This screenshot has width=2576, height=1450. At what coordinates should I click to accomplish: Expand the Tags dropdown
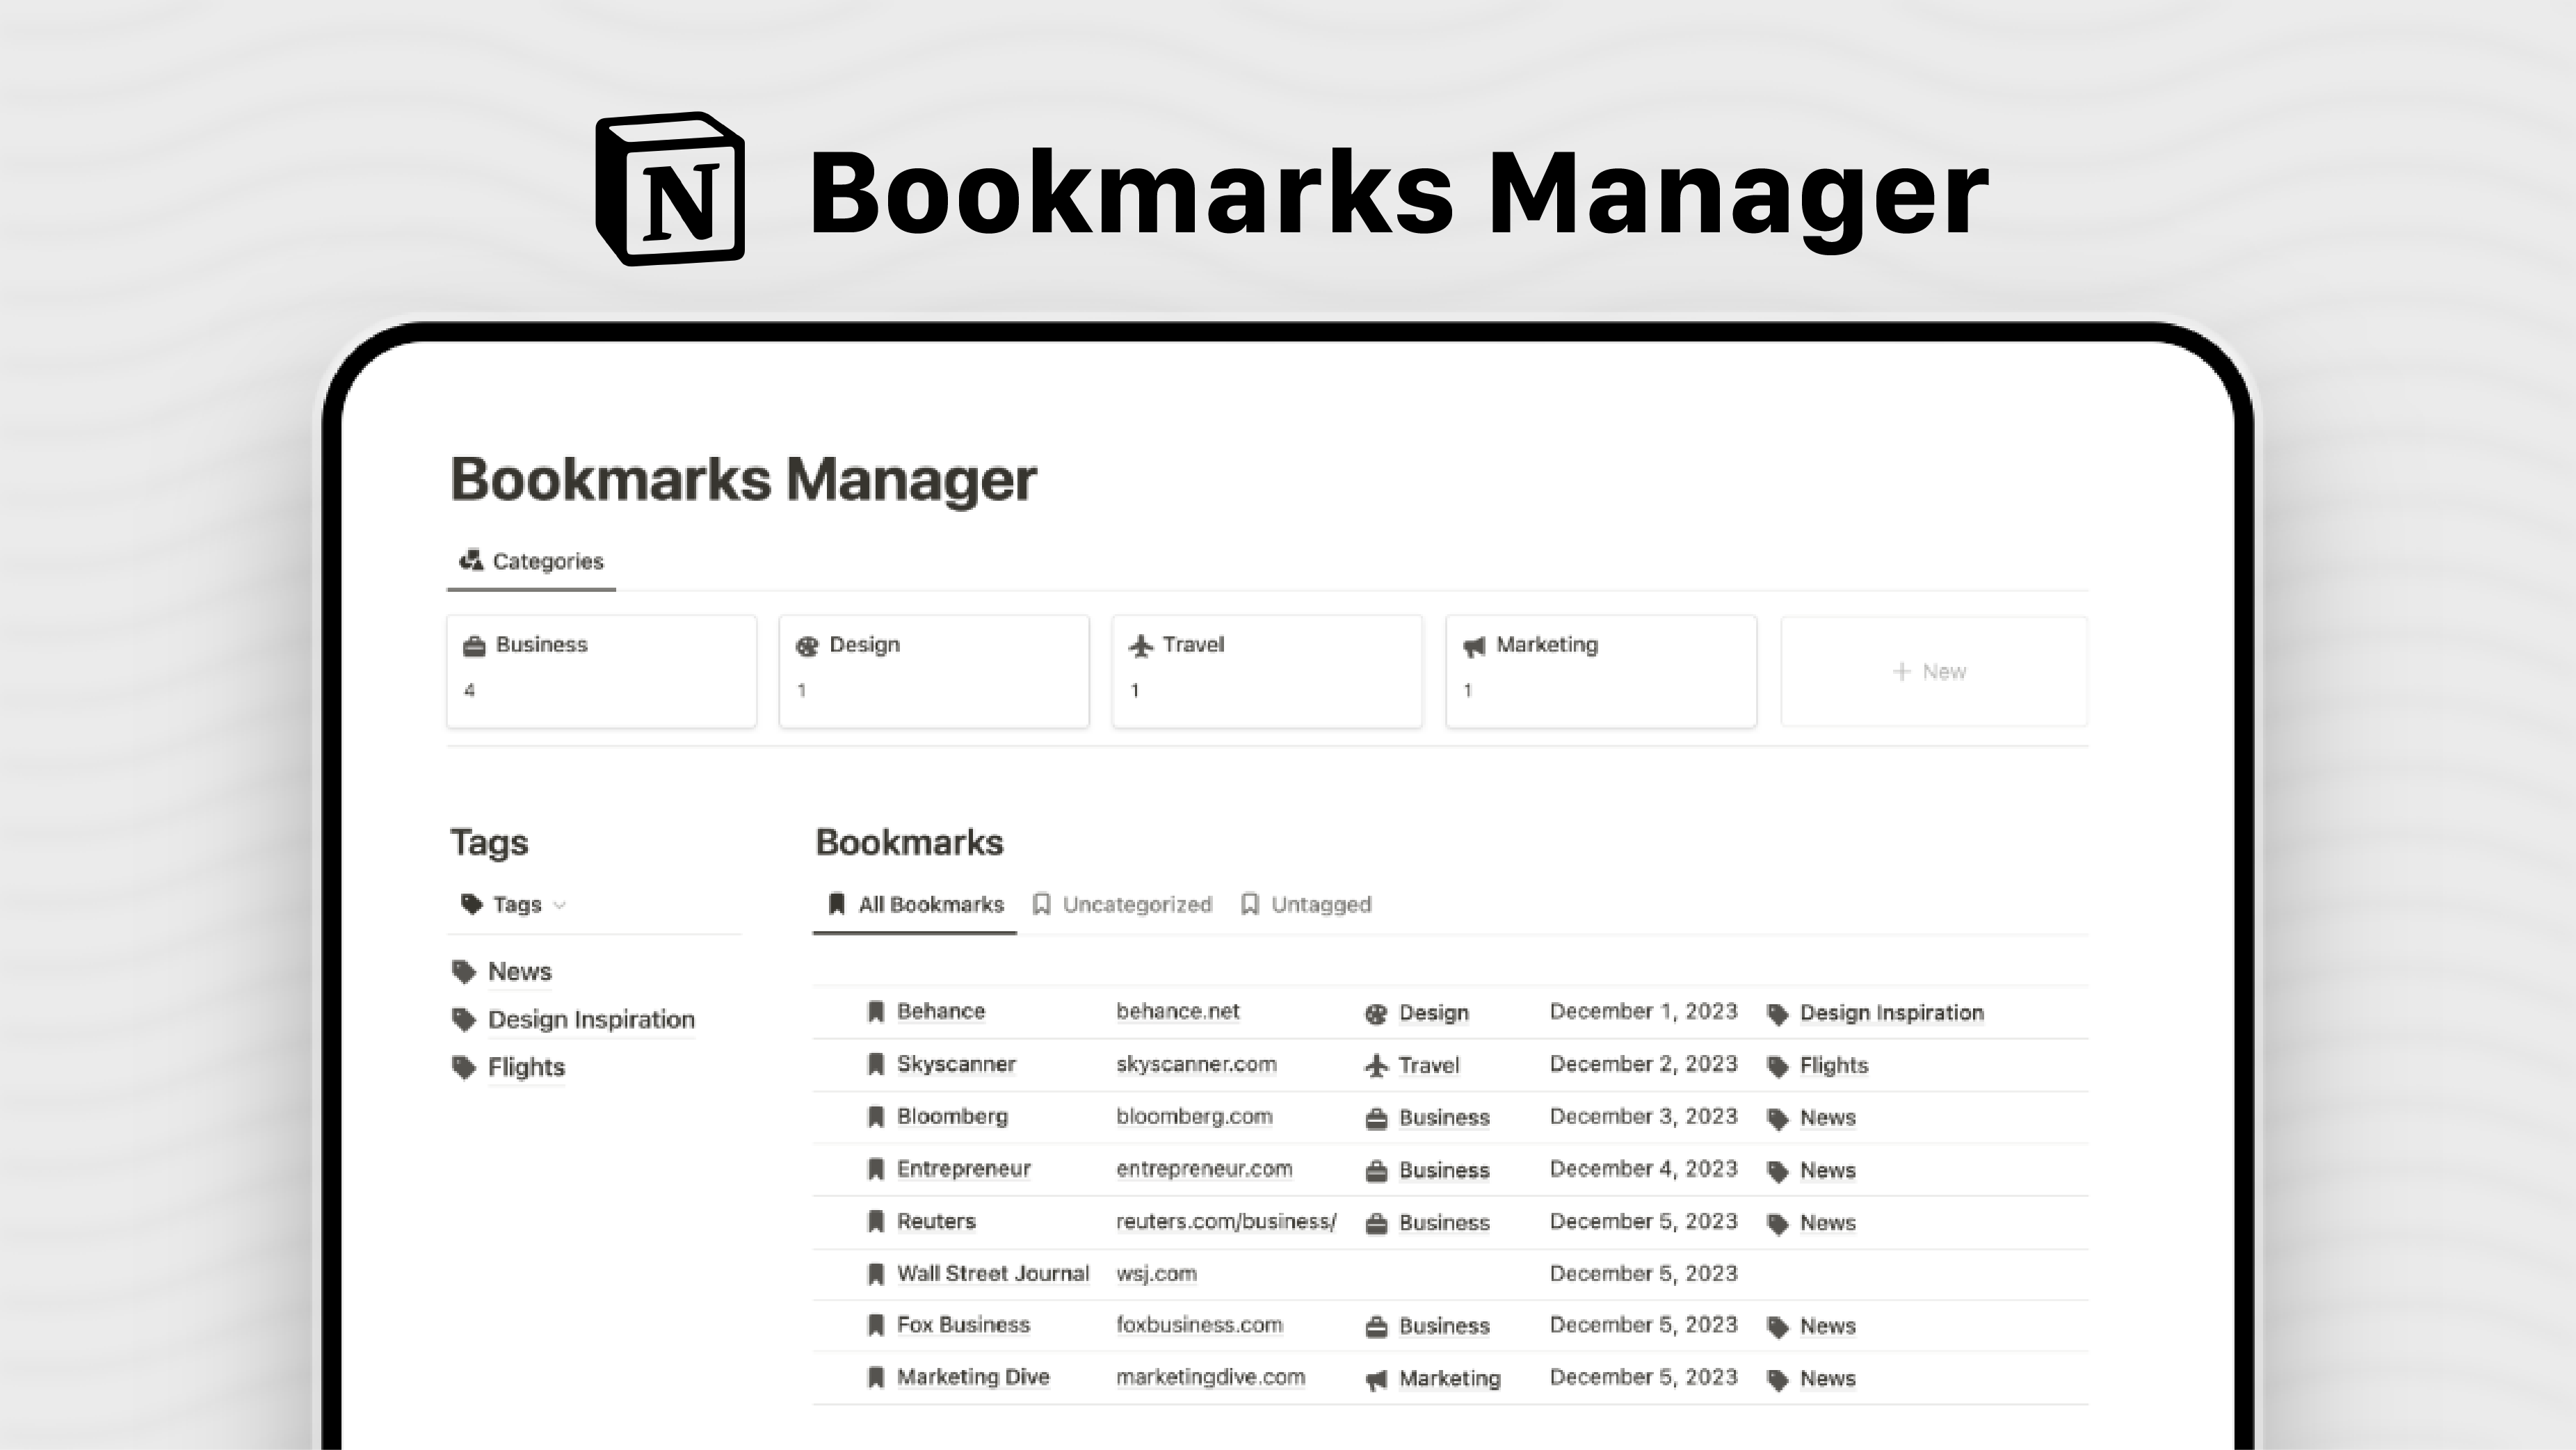[x=559, y=905]
